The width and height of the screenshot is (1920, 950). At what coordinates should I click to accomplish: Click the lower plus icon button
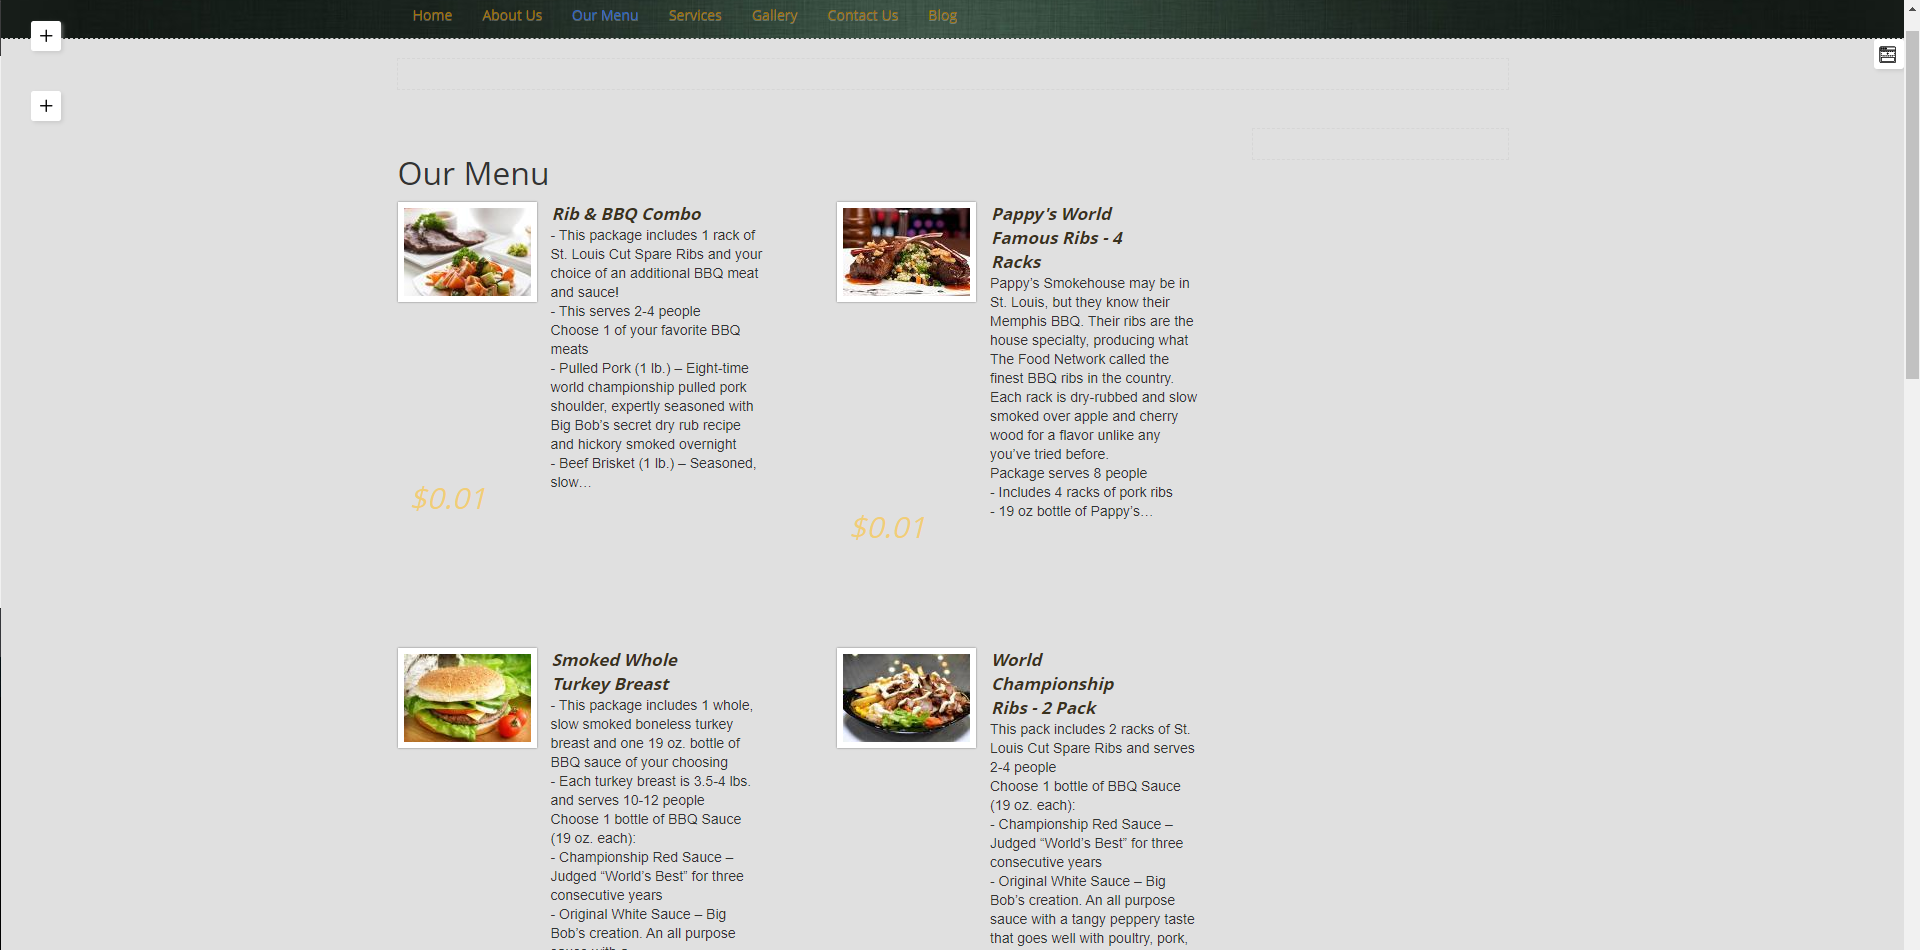point(46,106)
